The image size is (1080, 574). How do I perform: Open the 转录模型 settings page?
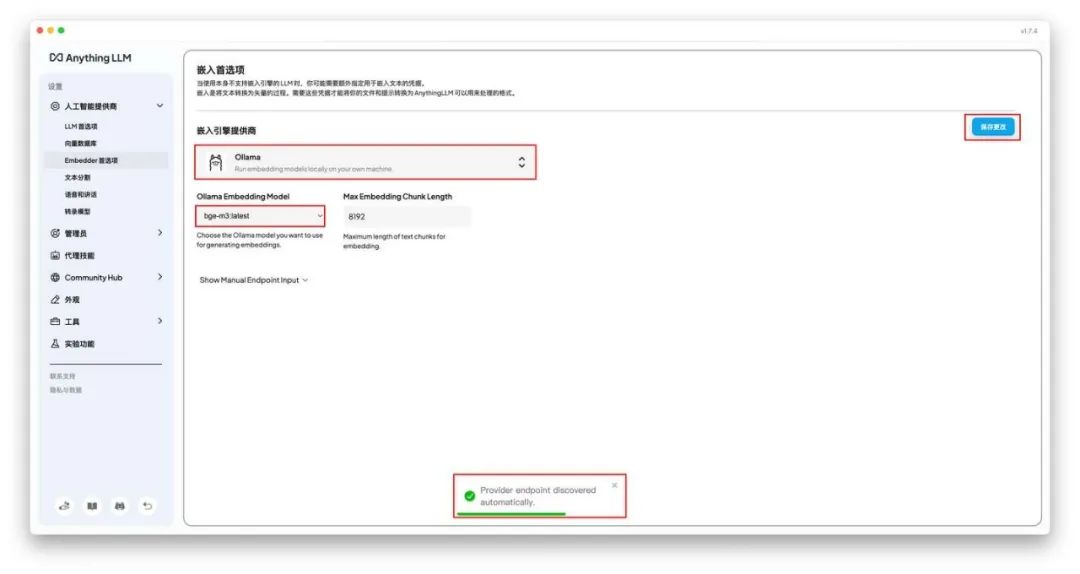click(x=77, y=212)
